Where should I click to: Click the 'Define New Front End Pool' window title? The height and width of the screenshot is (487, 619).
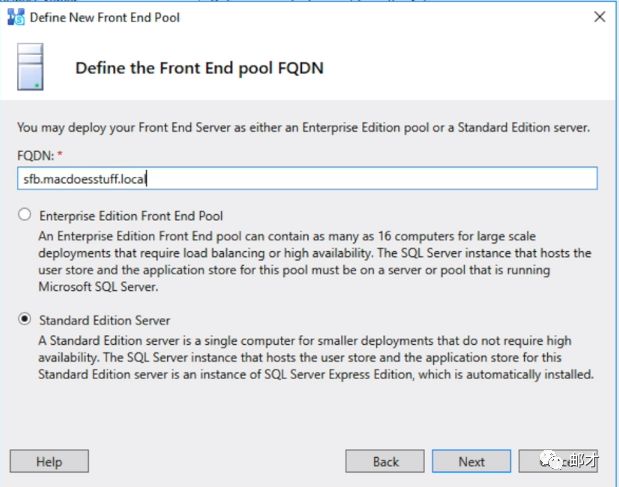(105, 17)
